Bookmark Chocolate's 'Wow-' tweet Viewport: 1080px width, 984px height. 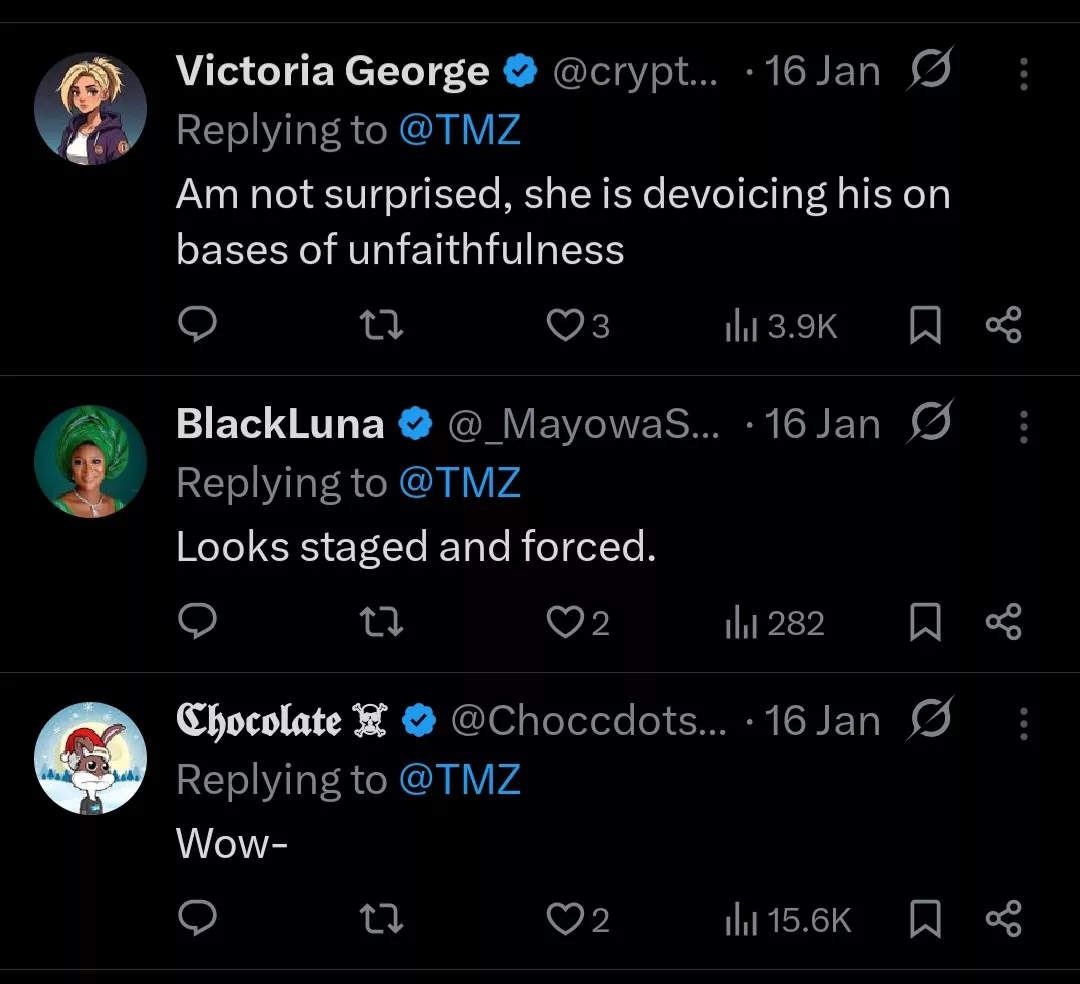[925, 919]
